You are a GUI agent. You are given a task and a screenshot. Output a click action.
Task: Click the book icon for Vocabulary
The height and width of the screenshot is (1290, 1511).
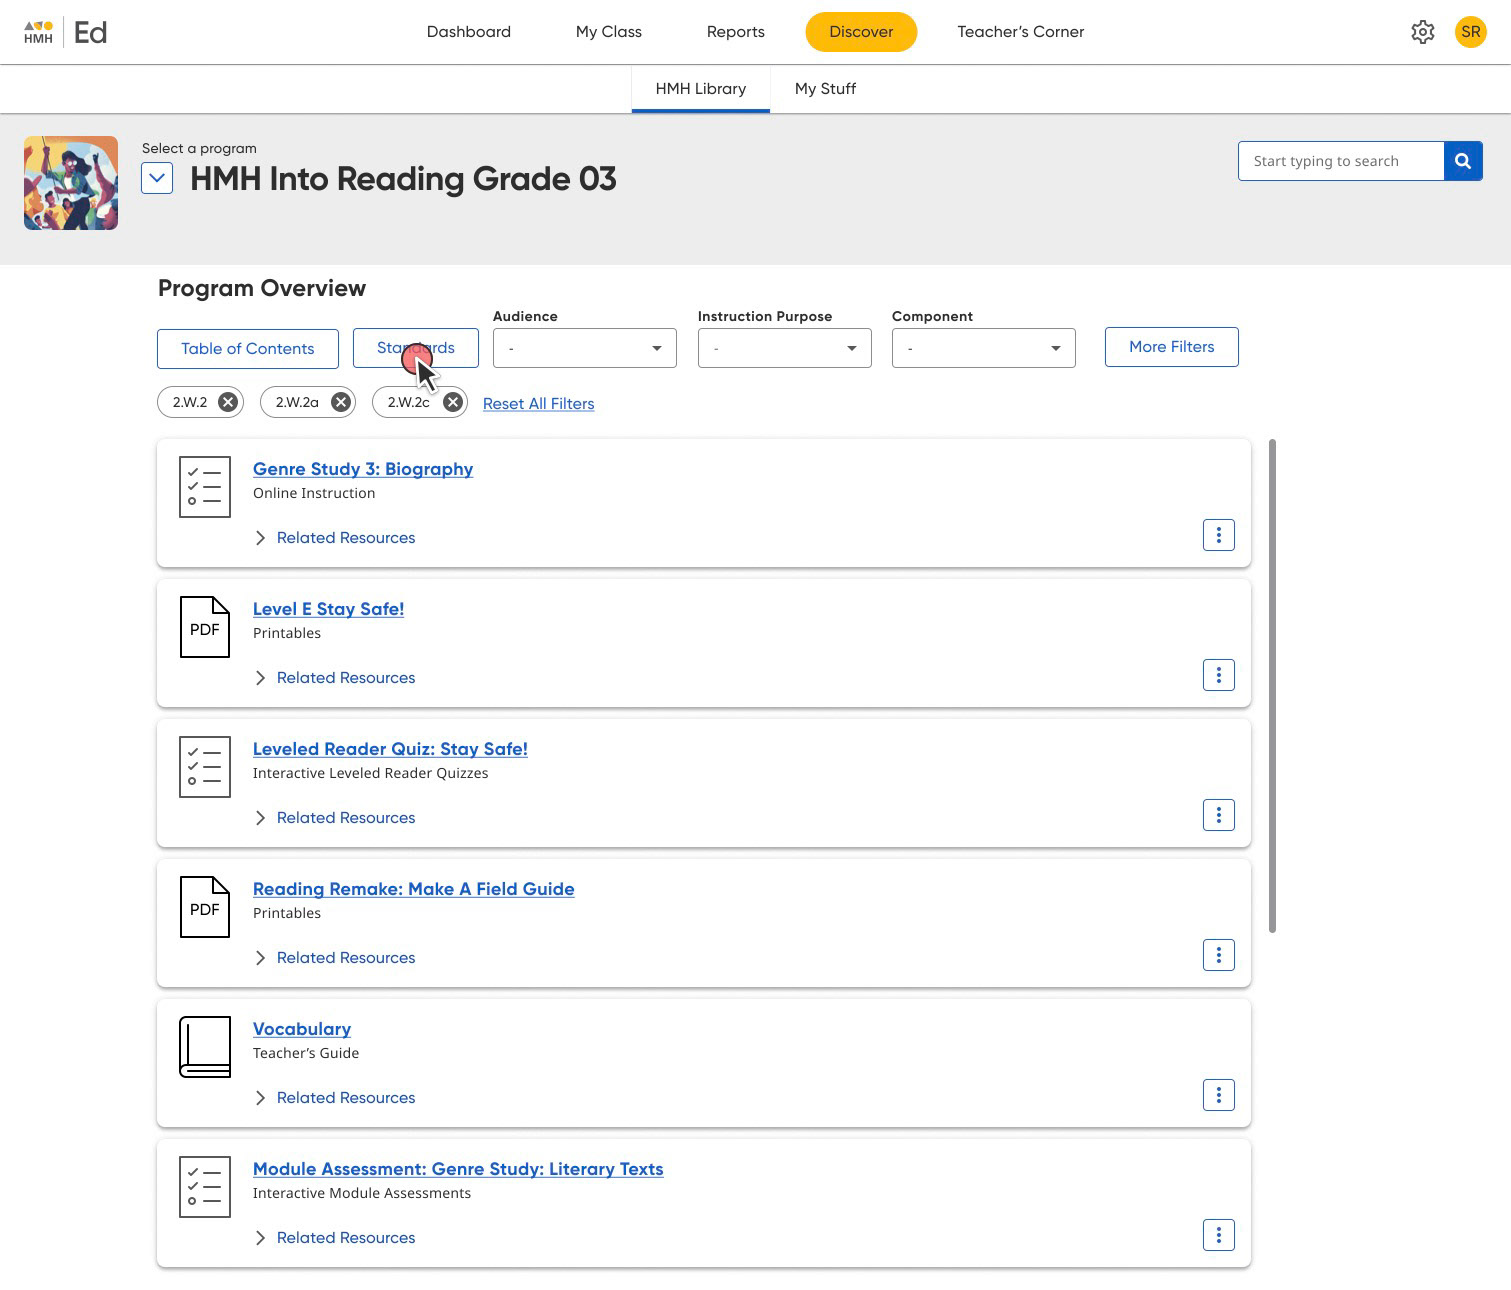coord(205,1047)
